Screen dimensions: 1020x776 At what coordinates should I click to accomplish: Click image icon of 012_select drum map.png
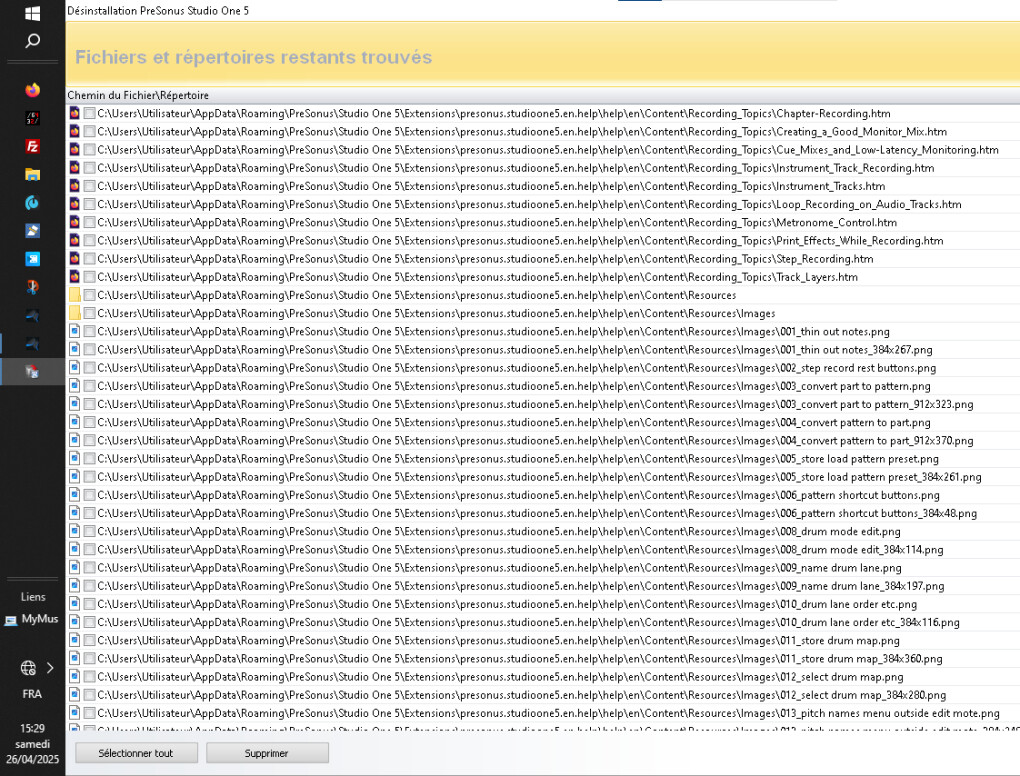(75, 676)
